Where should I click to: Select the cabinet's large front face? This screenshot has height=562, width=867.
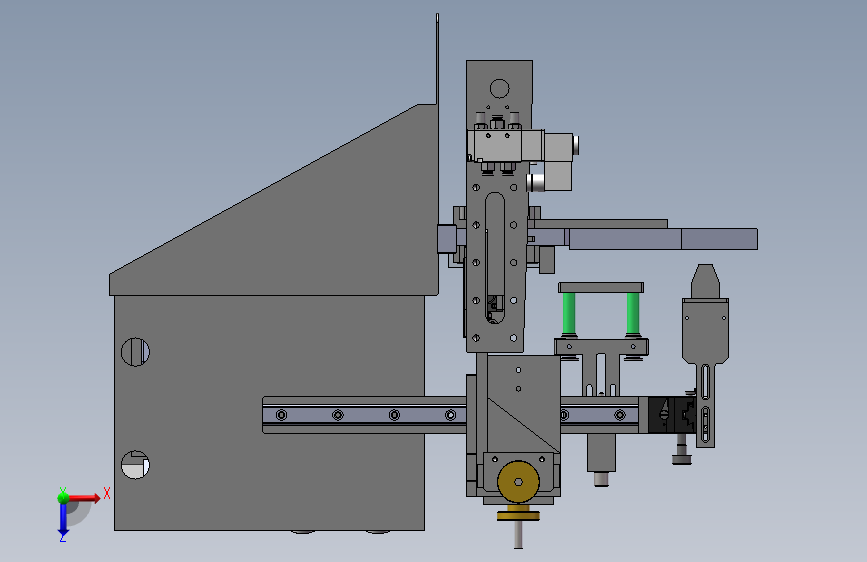269,413
